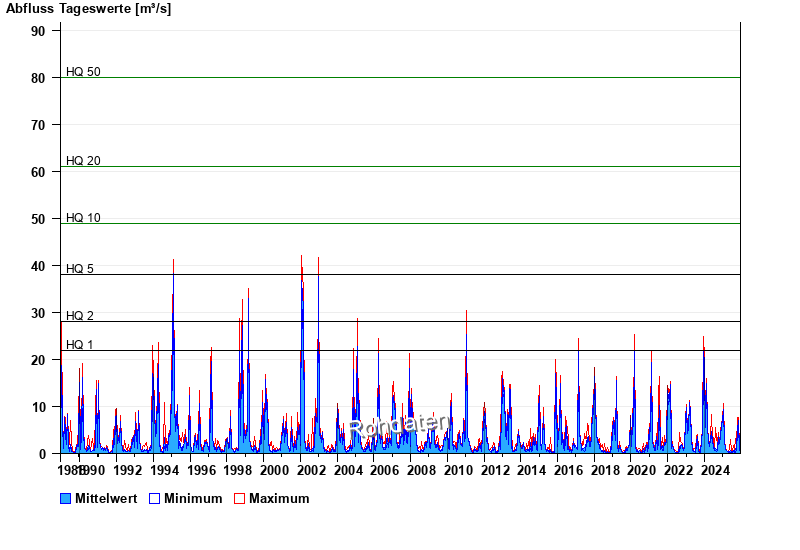Click the blue Mittelwert legend swatch
The width and height of the screenshot is (800, 550).
(x=65, y=498)
